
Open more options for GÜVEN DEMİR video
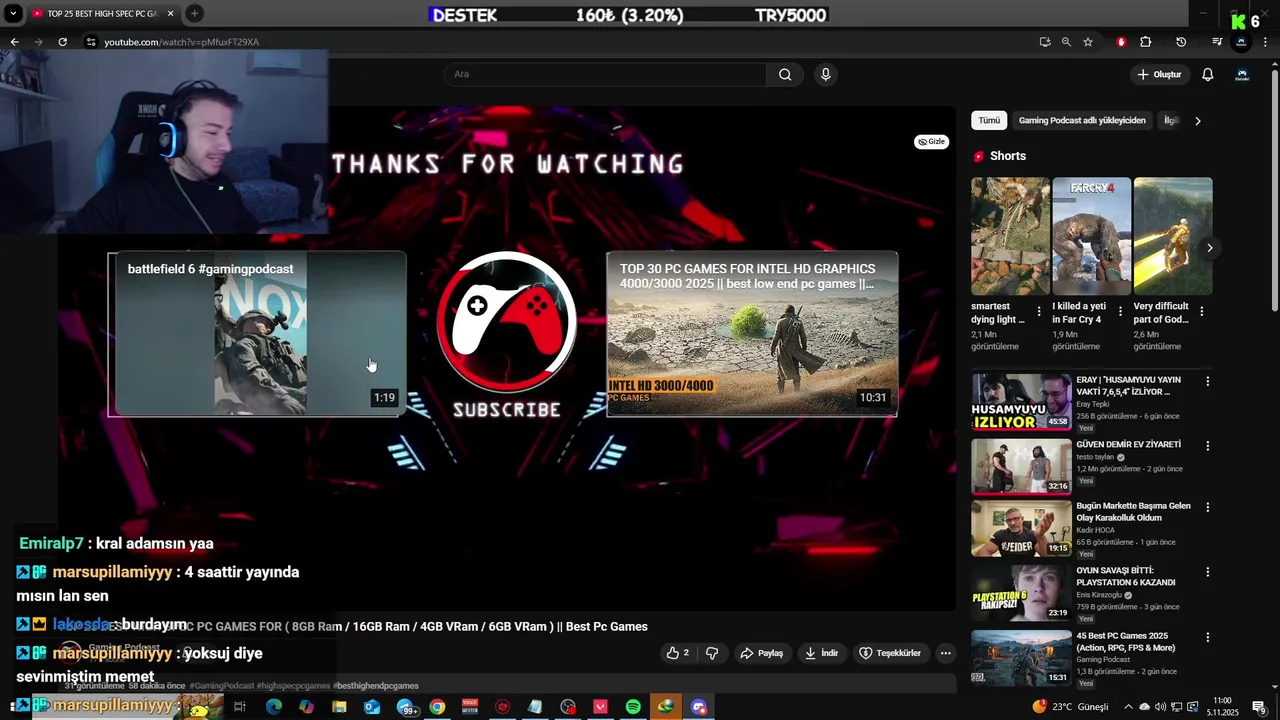click(x=1207, y=446)
